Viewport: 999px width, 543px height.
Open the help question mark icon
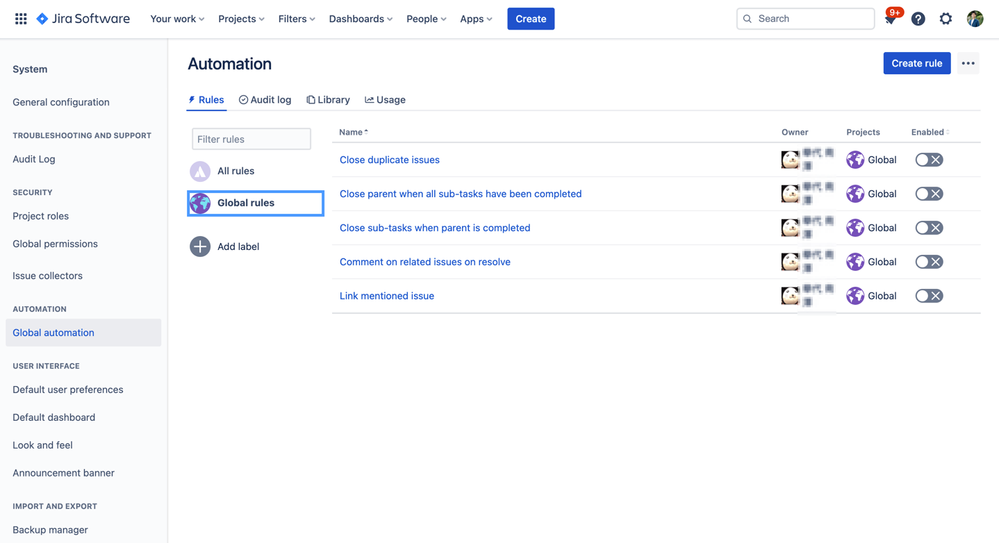(x=918, y=18)
